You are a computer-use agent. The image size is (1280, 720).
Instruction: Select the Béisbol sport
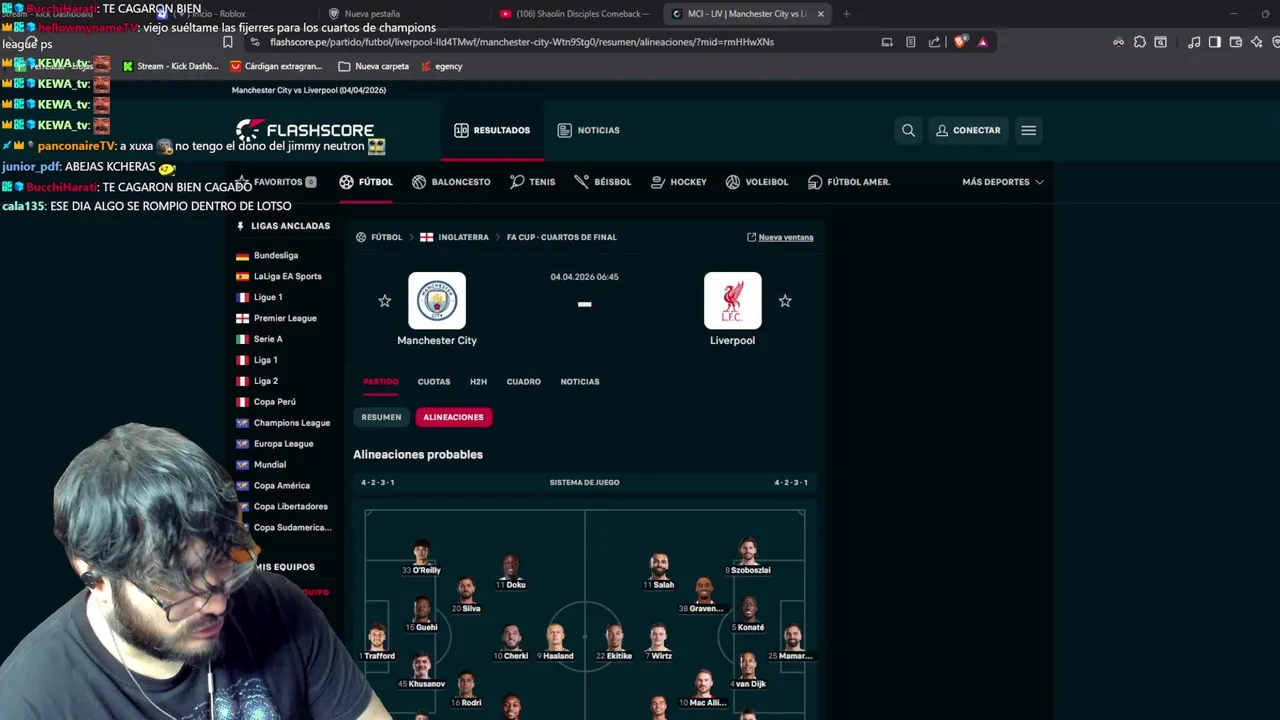pyautogui.click(x=603, y=182)
